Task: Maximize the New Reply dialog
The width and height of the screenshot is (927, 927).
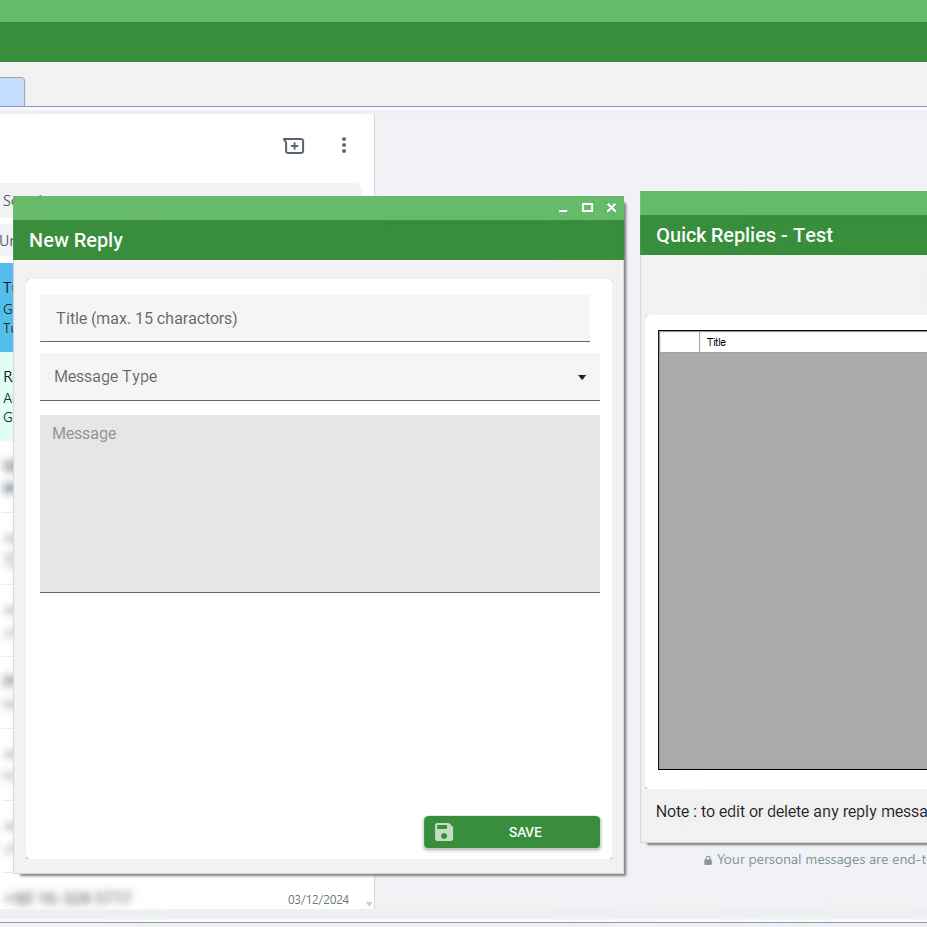Action: click(x=587, y=208)
